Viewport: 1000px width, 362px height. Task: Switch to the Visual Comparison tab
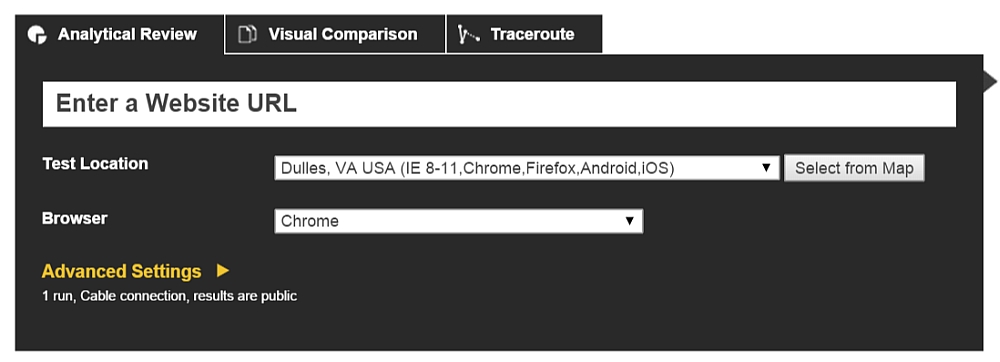coord(335,34)
